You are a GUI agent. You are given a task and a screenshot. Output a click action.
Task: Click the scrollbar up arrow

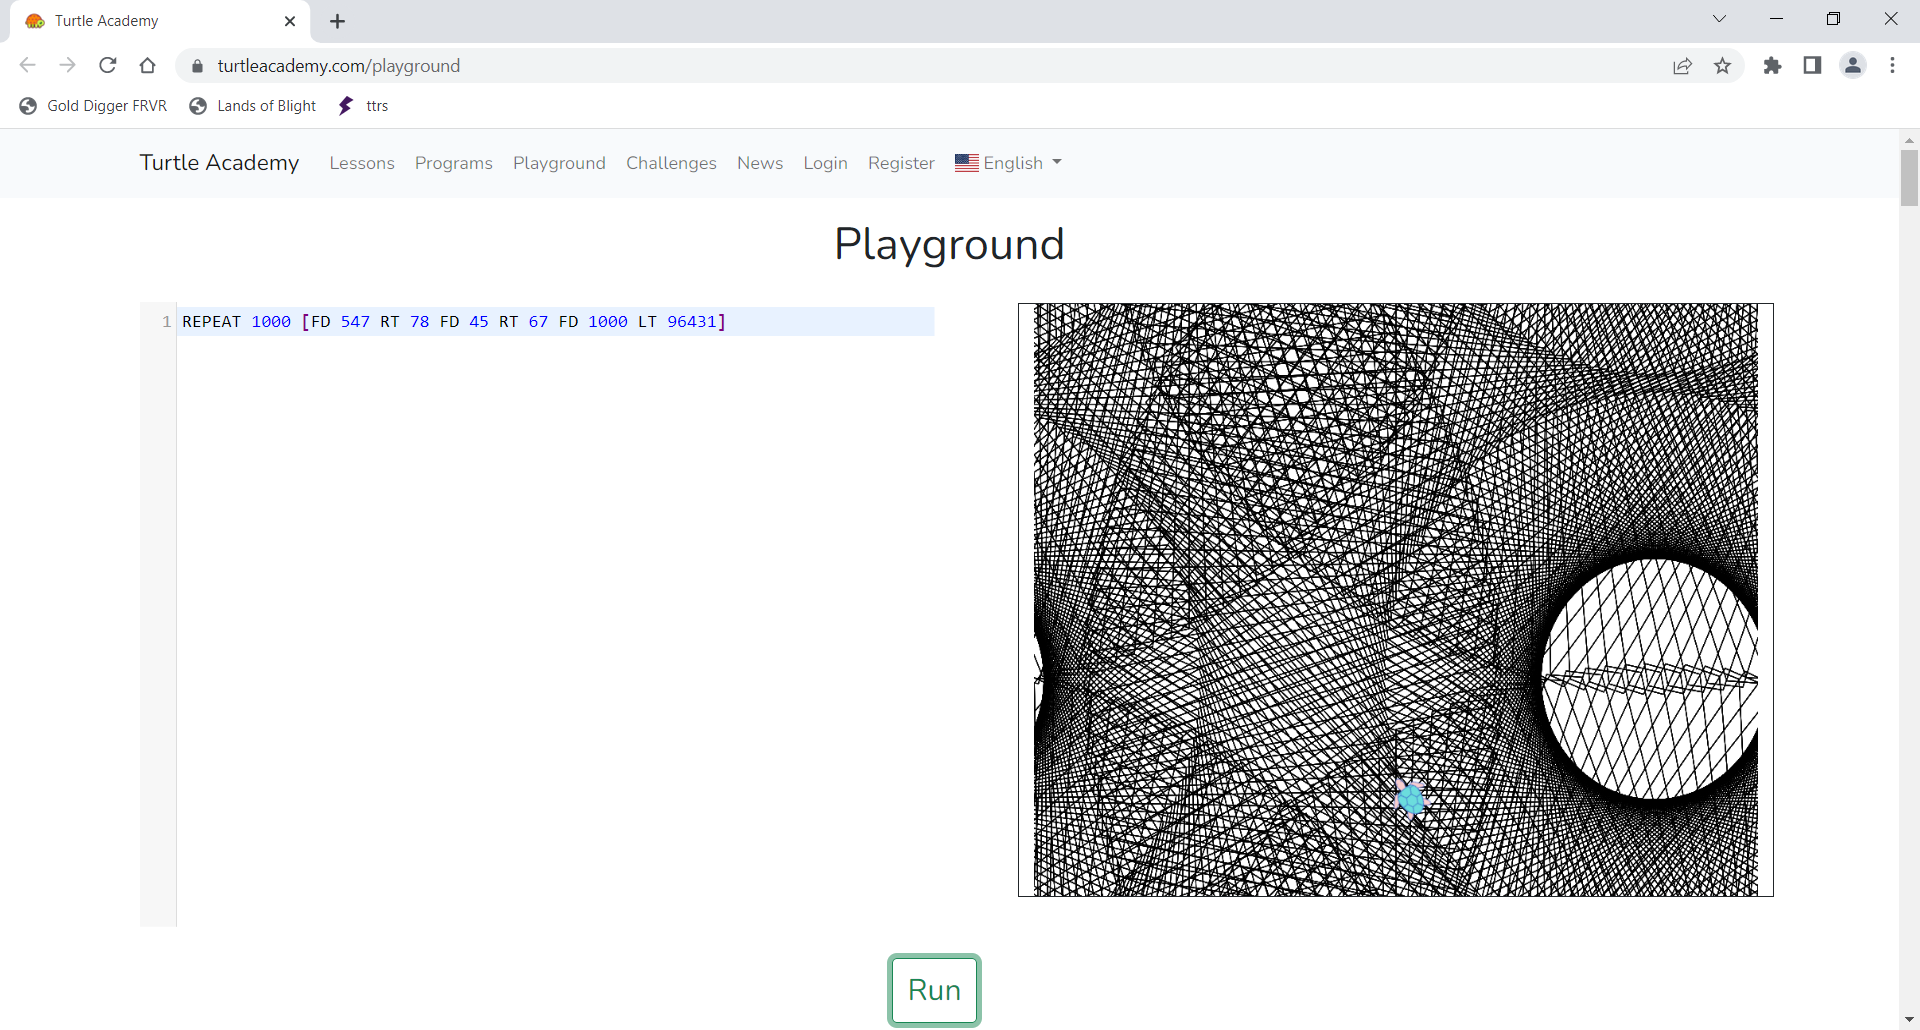point(1909,140)
